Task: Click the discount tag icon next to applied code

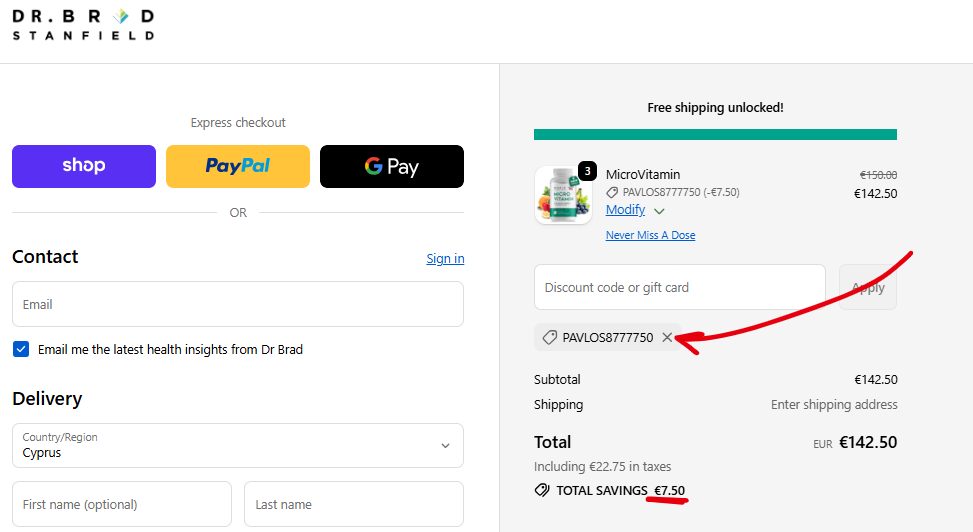Action: coord(549,338)
